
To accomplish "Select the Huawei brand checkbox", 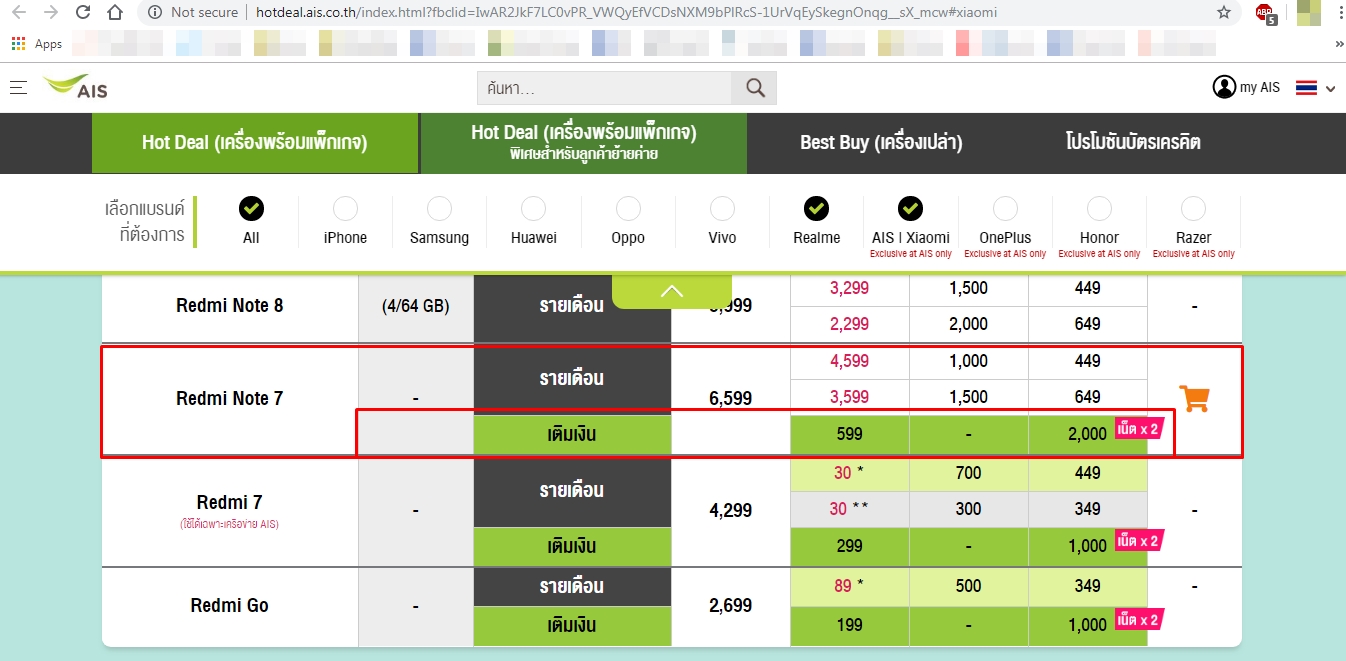I will [x=533, y=208].
